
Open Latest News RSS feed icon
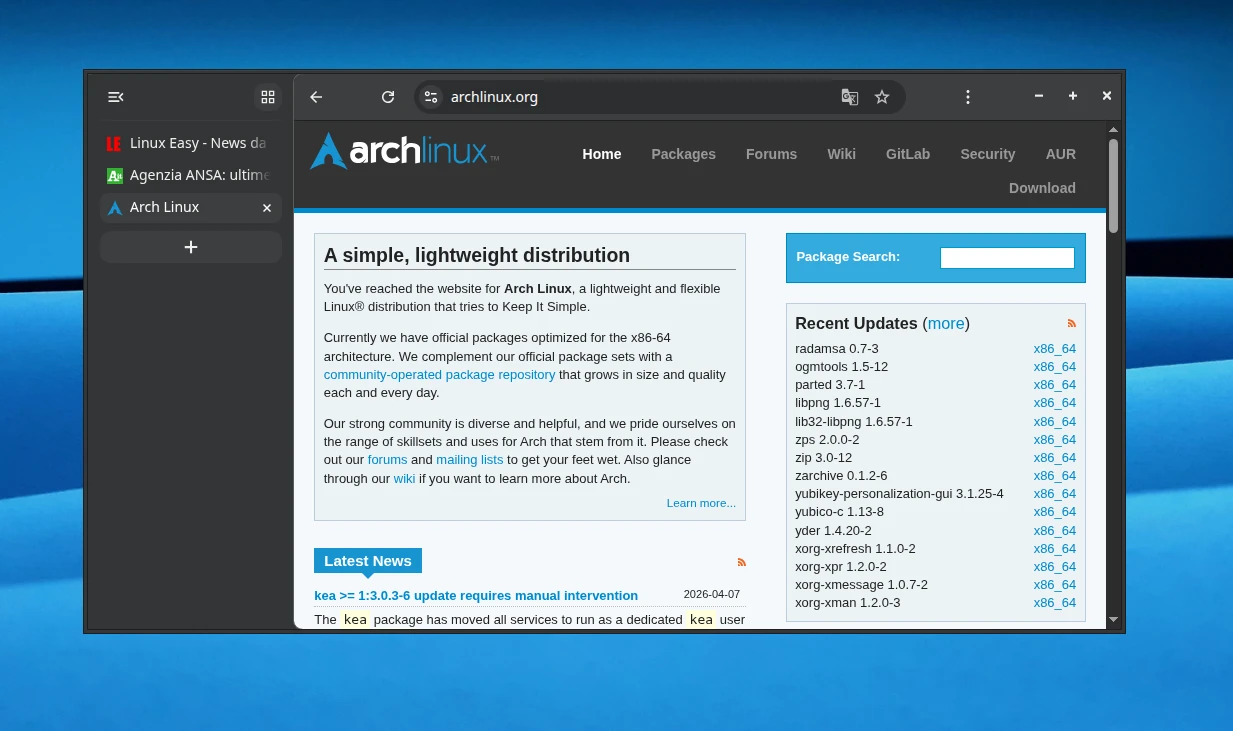coord(741,562)
